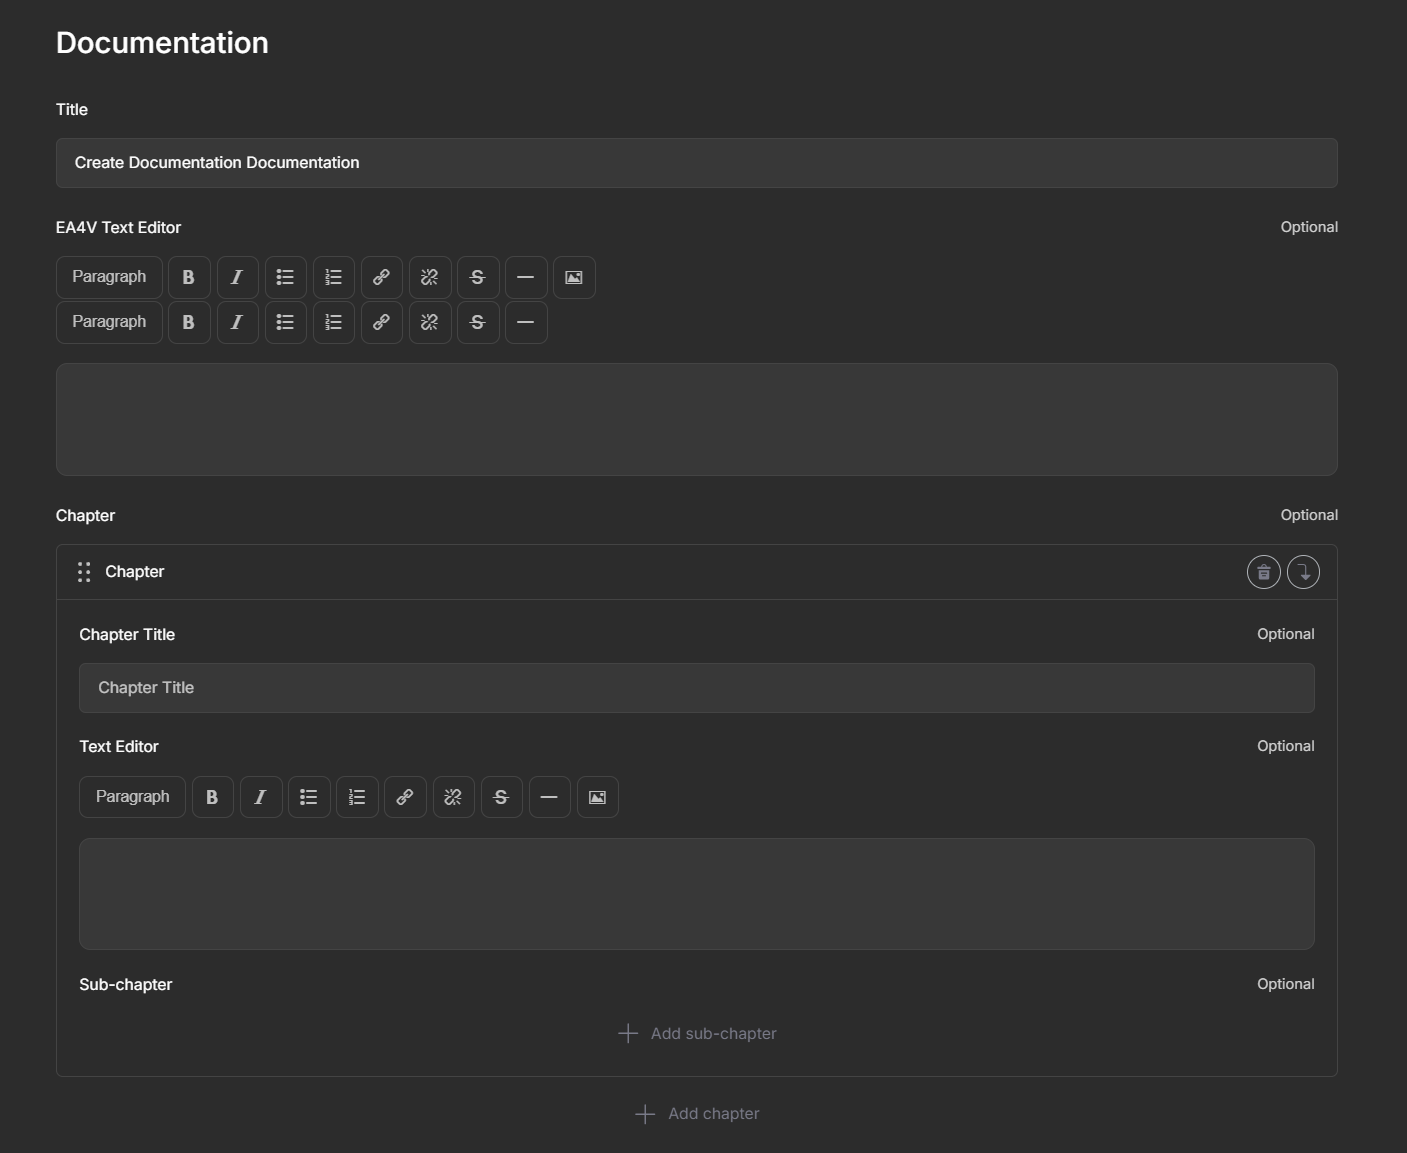1407x1153 pixels.
Task: Open Paragraph dropdown in chapter Text Editor toolbar
Action: 132,797
